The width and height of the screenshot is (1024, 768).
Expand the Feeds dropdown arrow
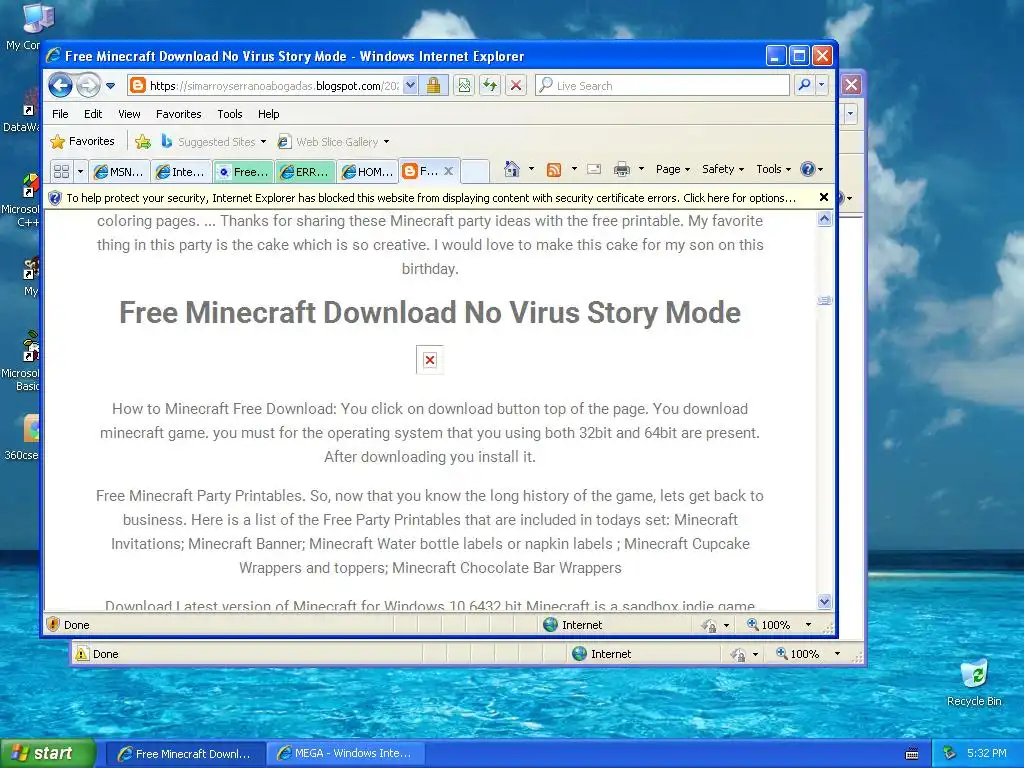tap(574, 169)
